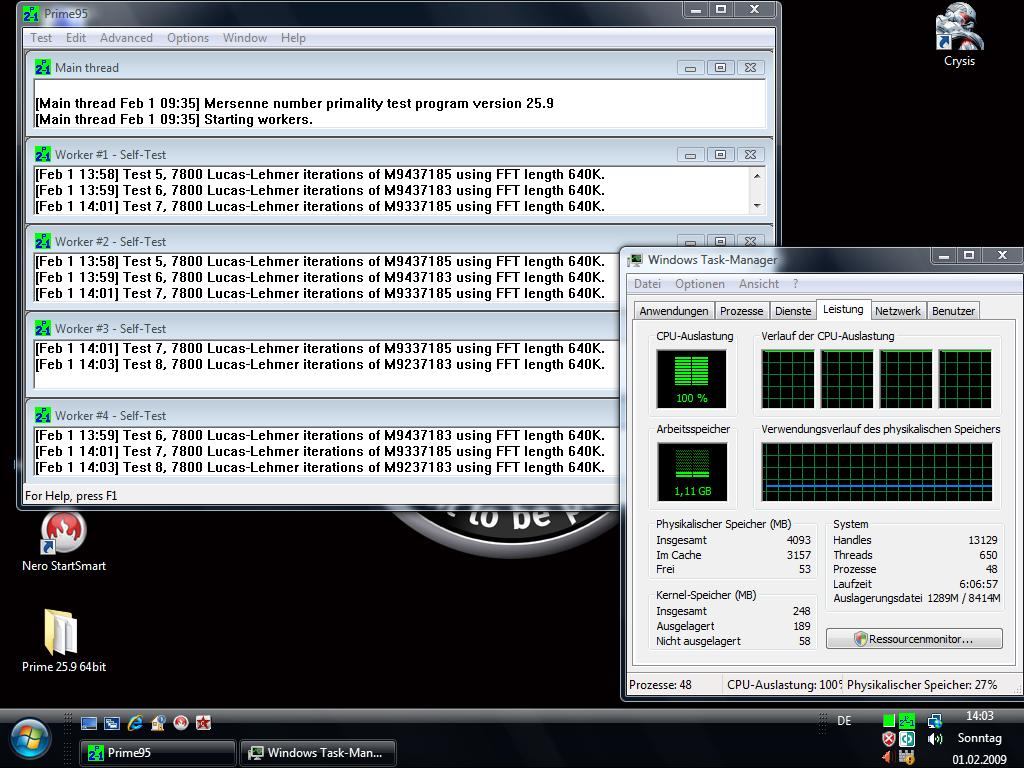Screen dimensions: 1024x768
Task: Click the Worker #4 window icon
Action: point(42,415)
